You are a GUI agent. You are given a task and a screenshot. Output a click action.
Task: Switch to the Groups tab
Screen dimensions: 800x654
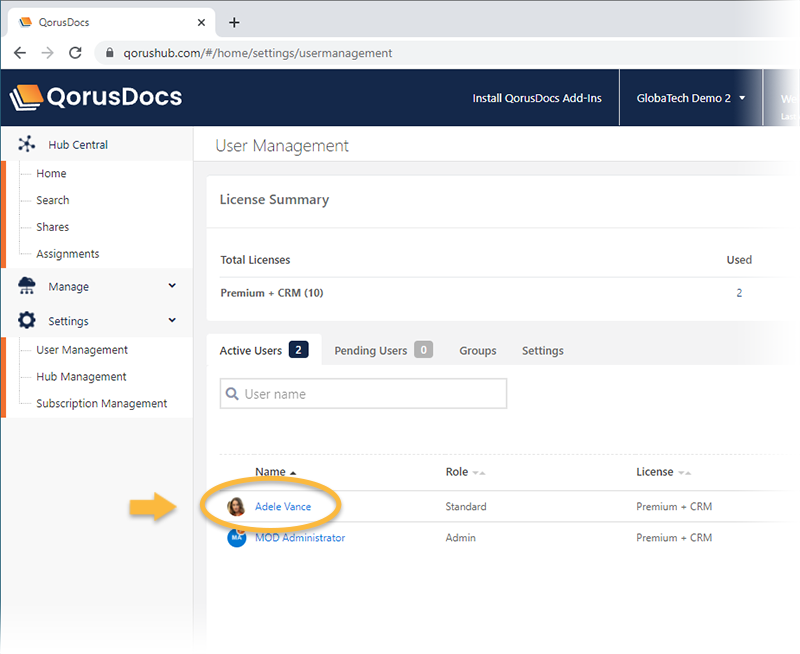(478, 351)
